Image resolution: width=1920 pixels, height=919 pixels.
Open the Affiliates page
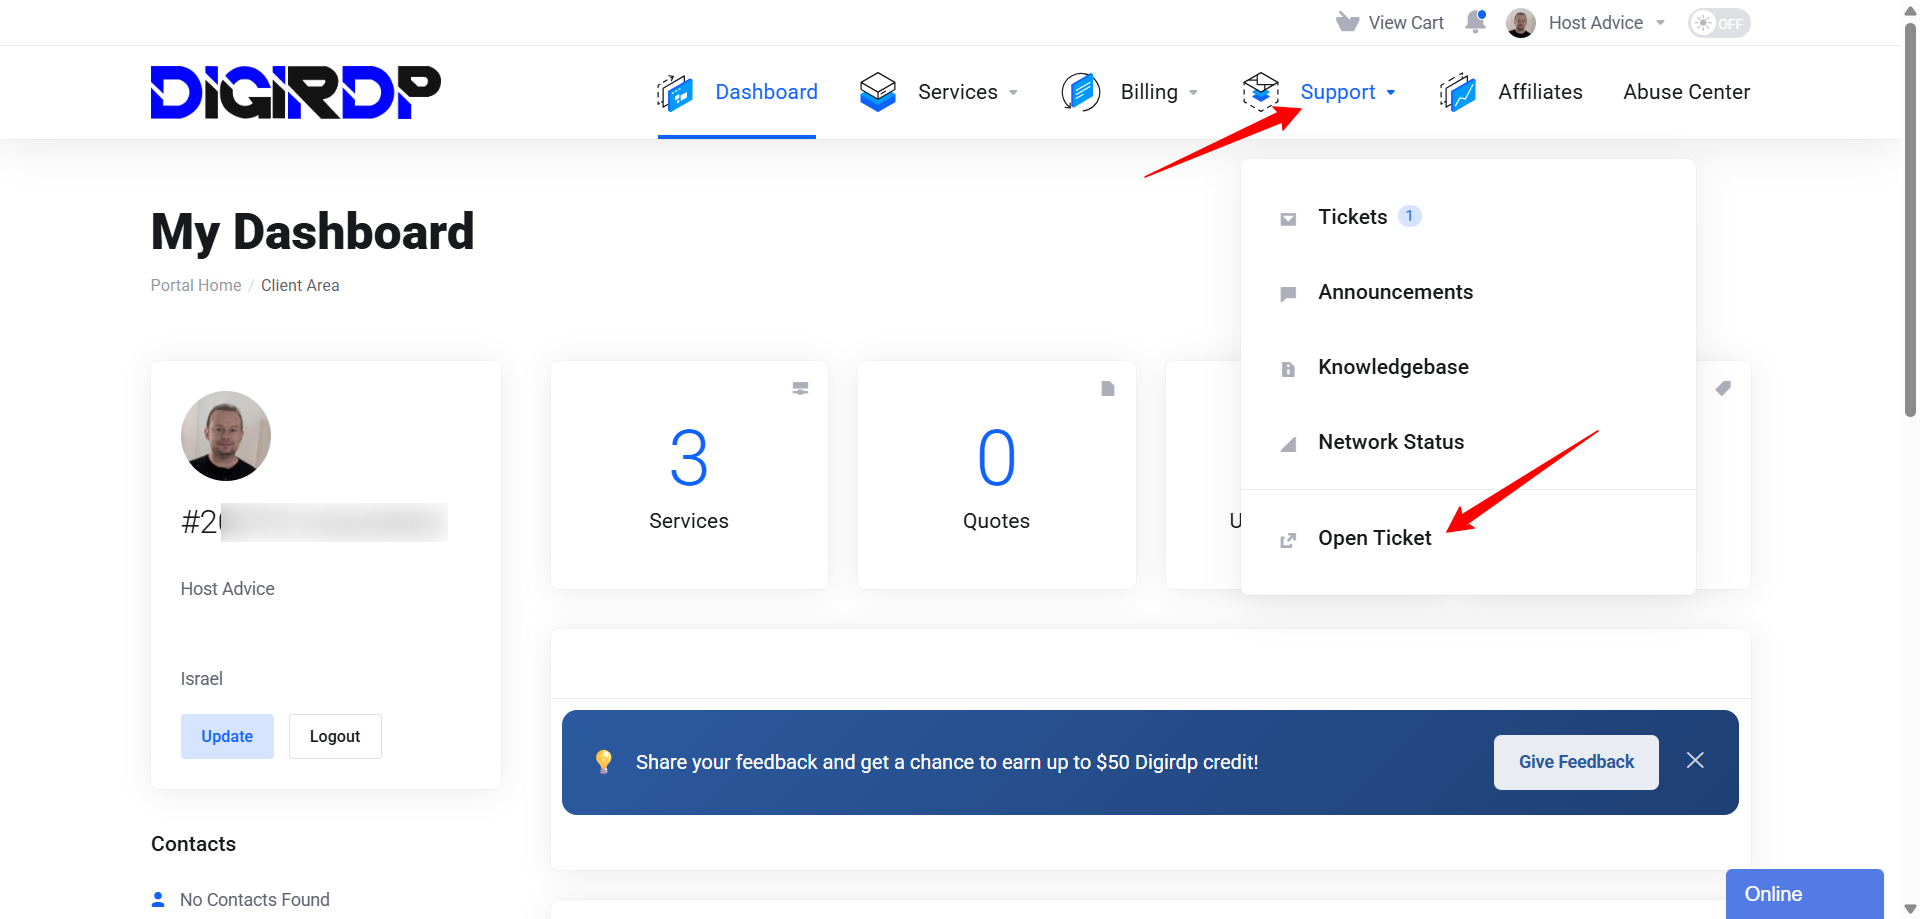click(x=1540, y=92)
